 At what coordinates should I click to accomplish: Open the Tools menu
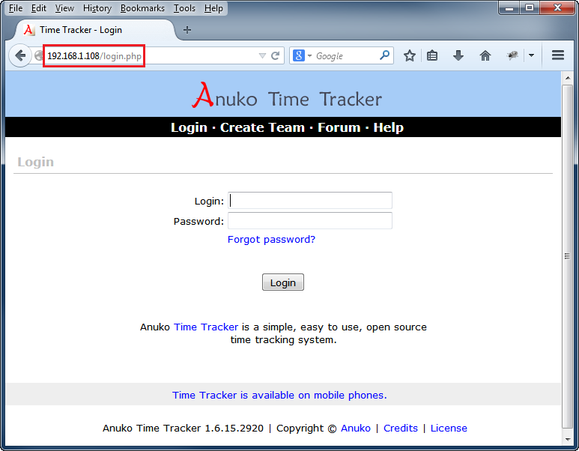tap(184, 8)
